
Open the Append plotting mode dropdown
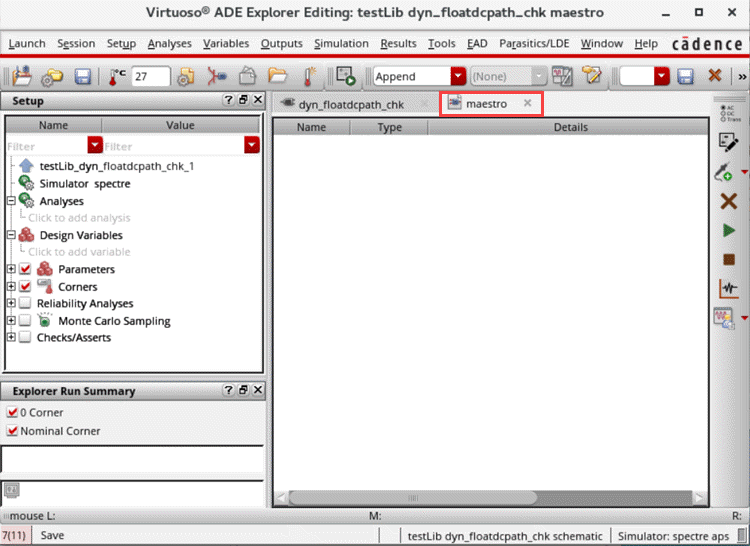[x=458, y=76]
